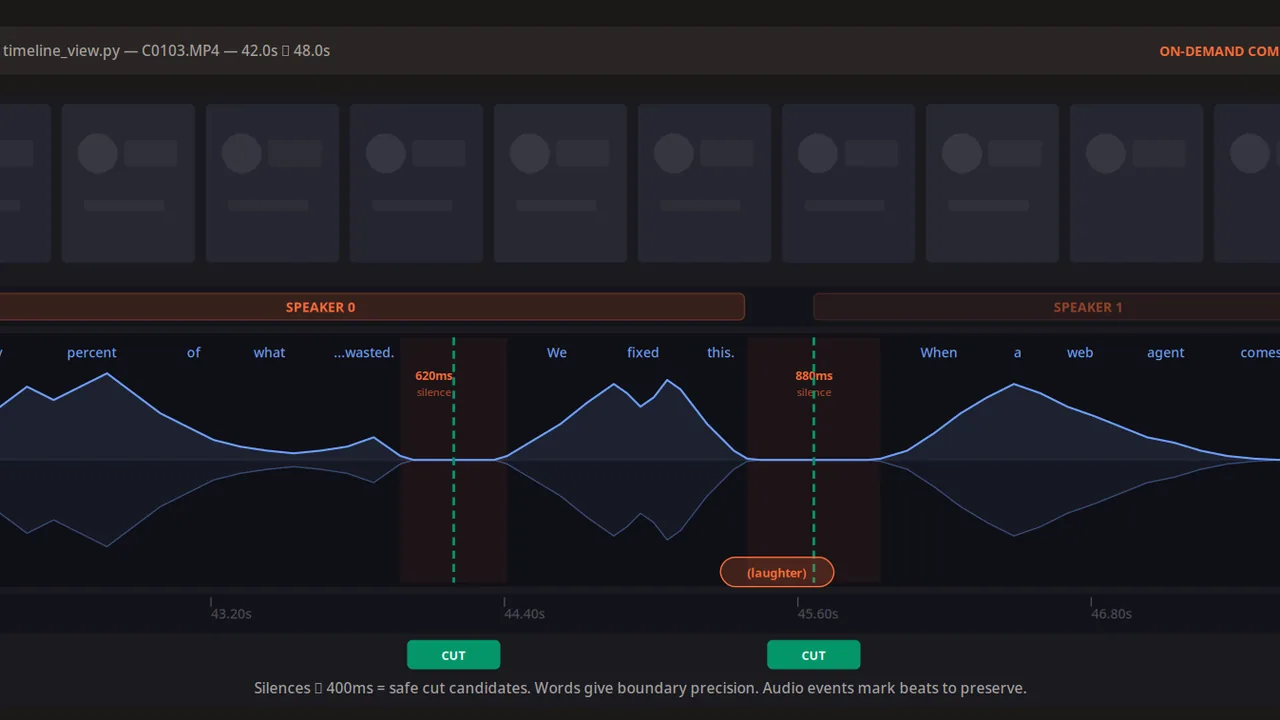This screenshot has width=1280, height=720.
Task: Click the 45.60s ruler tick
Action: [817, 613]
